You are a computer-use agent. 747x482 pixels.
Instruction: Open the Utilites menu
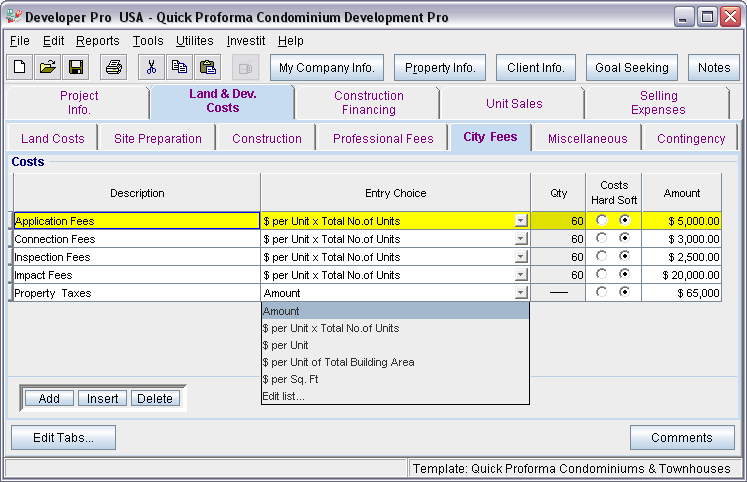pos(194,41)
